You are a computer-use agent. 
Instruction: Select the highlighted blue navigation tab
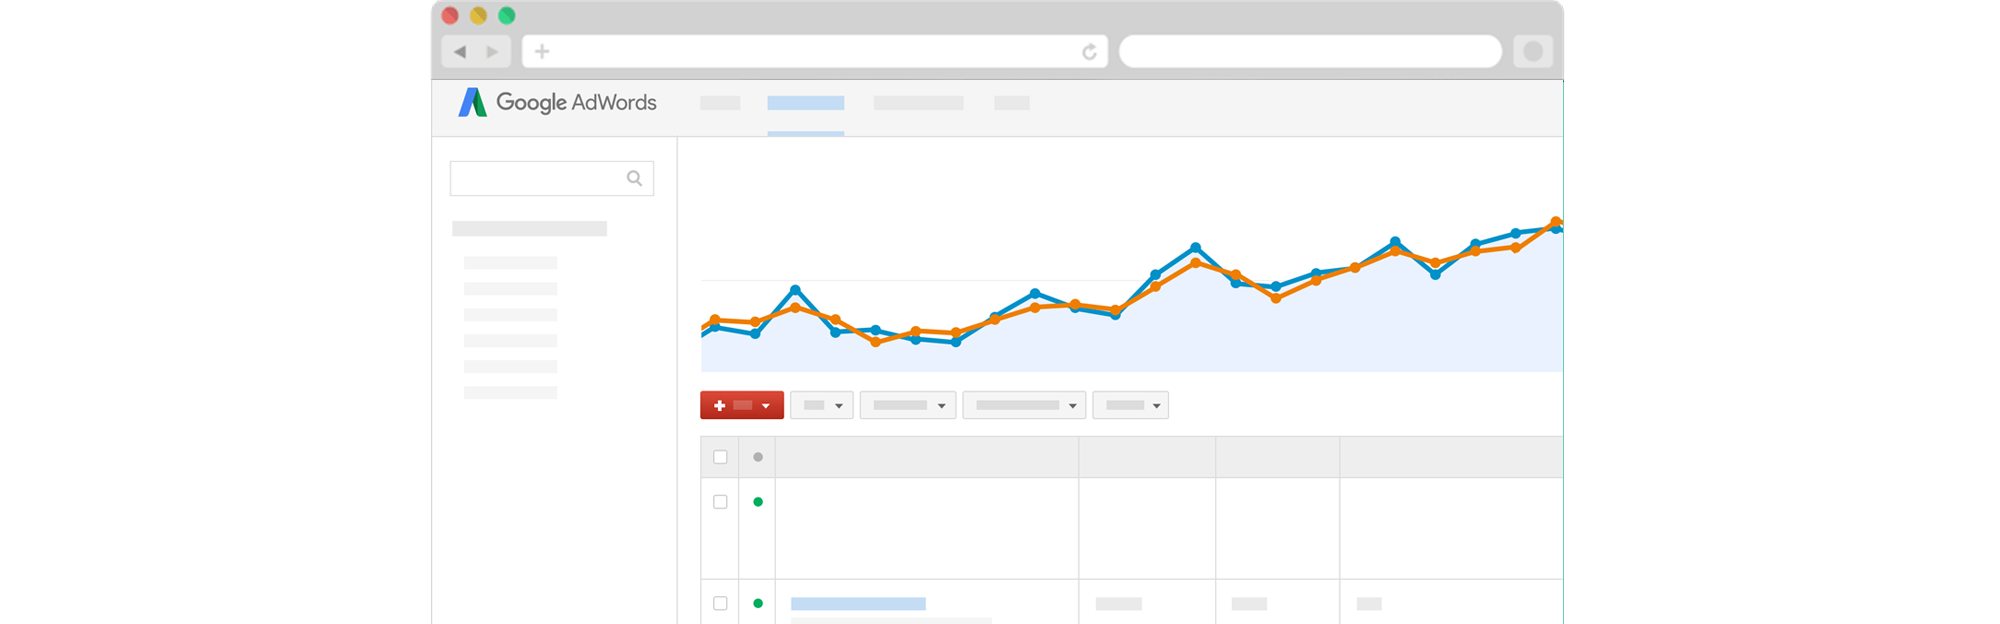point(806,103)
